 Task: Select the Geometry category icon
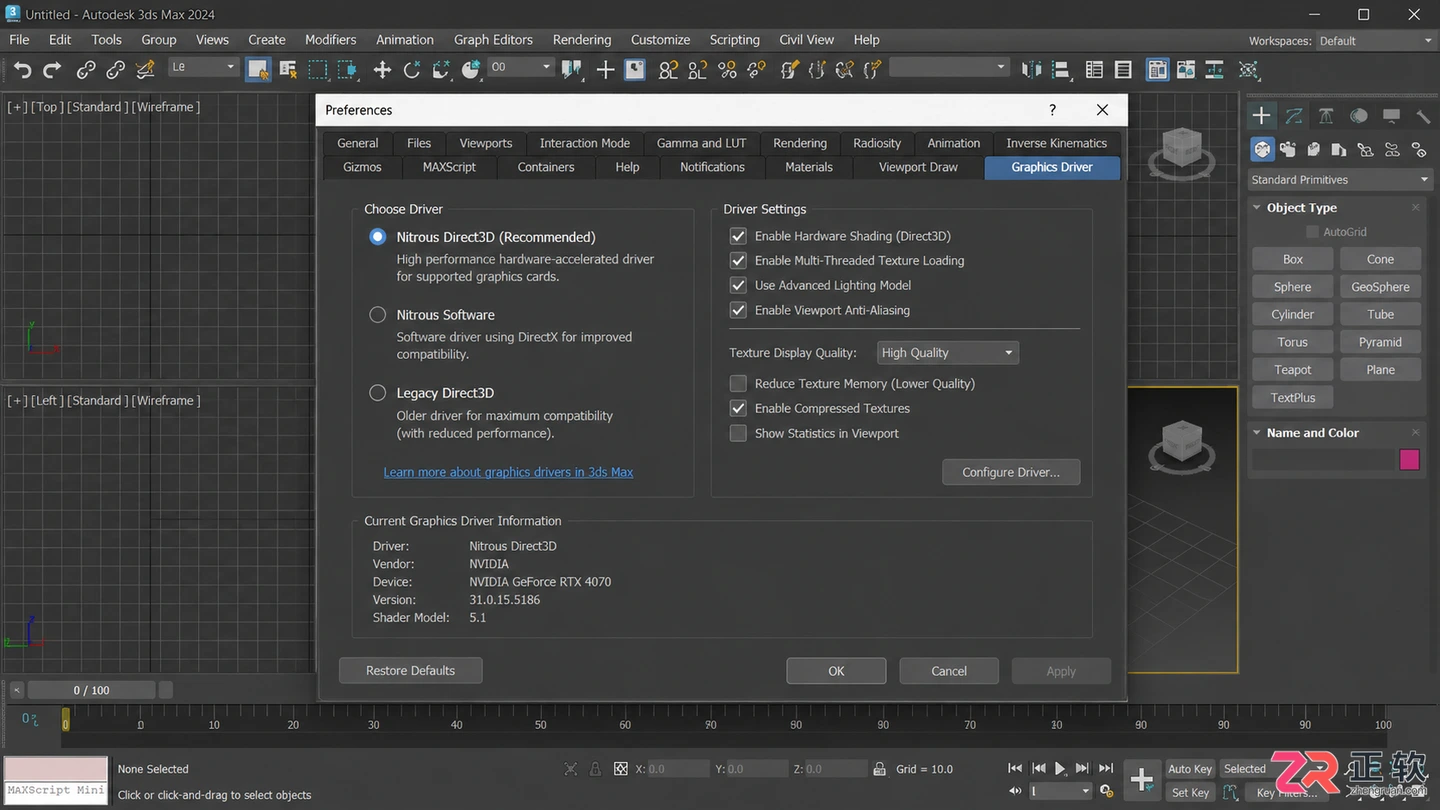click(x=1263, y=149)
